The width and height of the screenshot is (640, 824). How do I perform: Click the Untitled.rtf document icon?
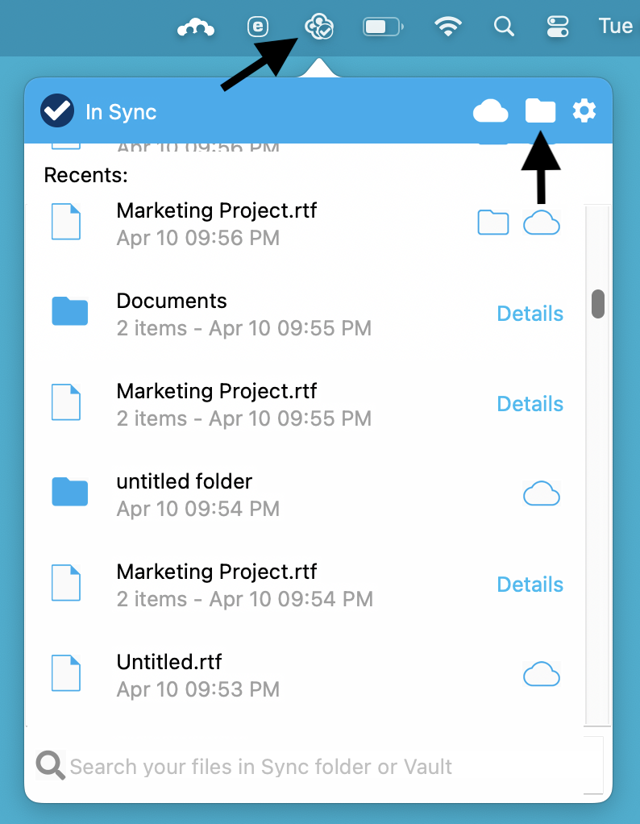(x=66, y=673)
